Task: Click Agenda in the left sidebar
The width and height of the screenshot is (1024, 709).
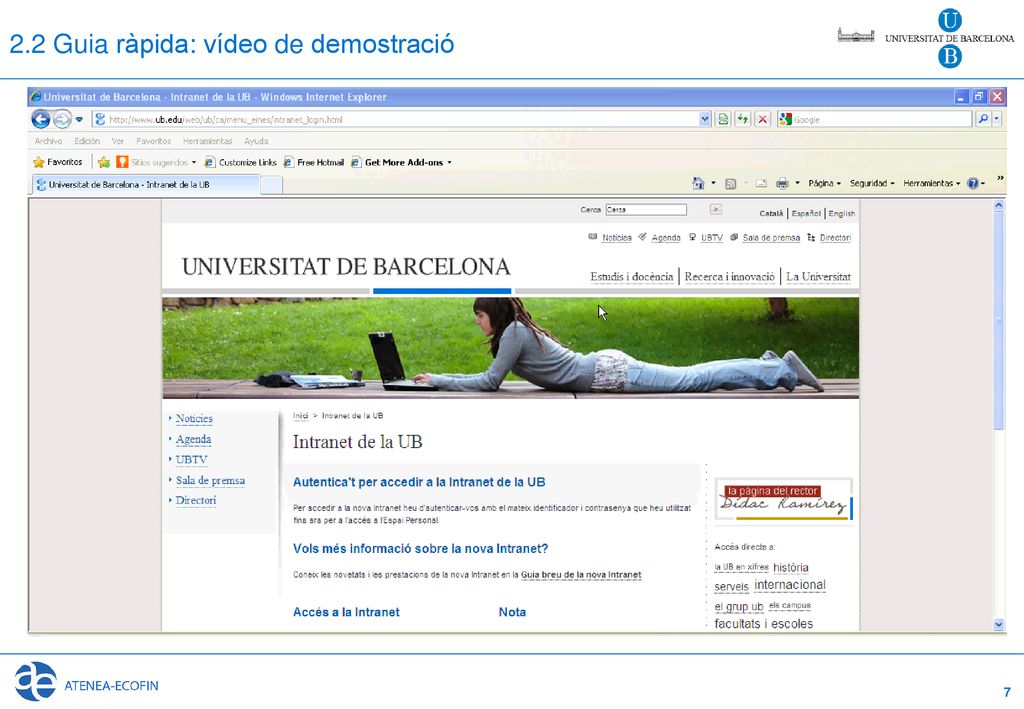Action: pyautogui.click(x=193, y=439)
